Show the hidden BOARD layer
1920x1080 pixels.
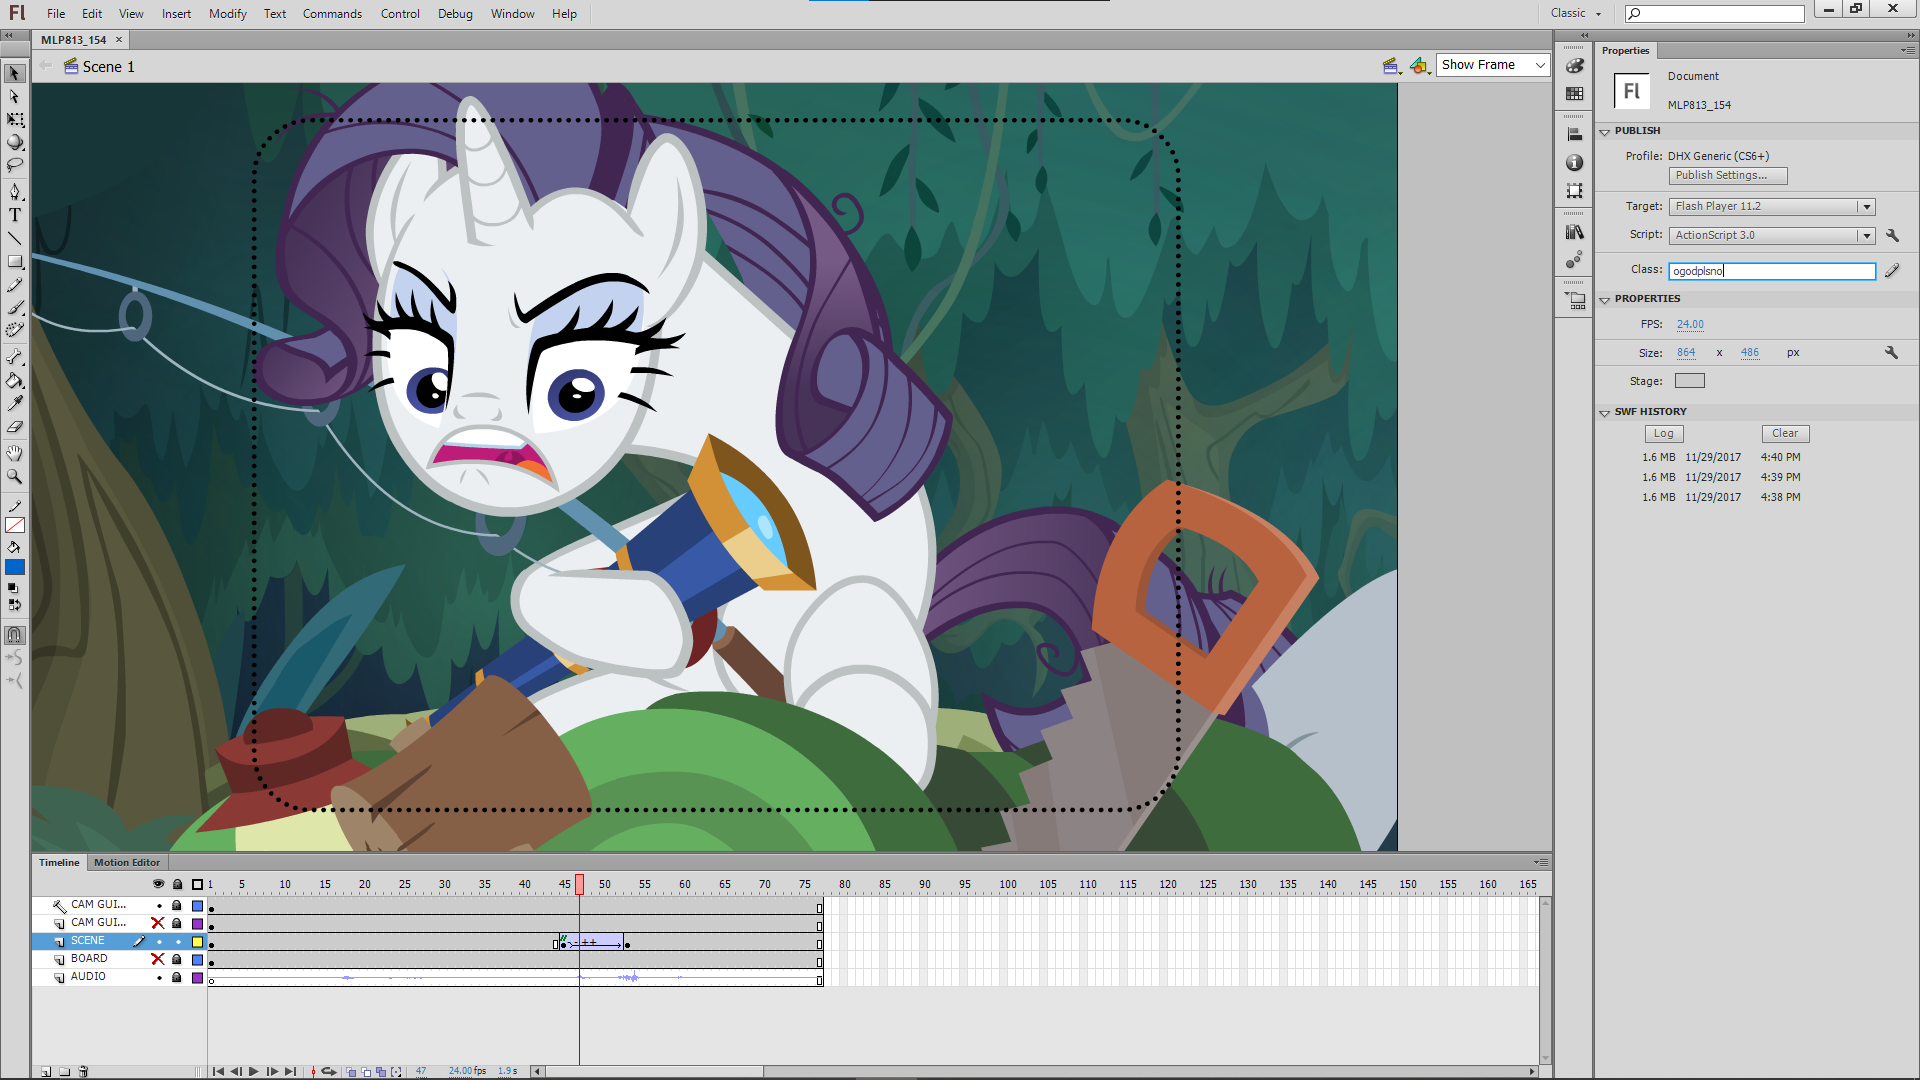point(158,959)
